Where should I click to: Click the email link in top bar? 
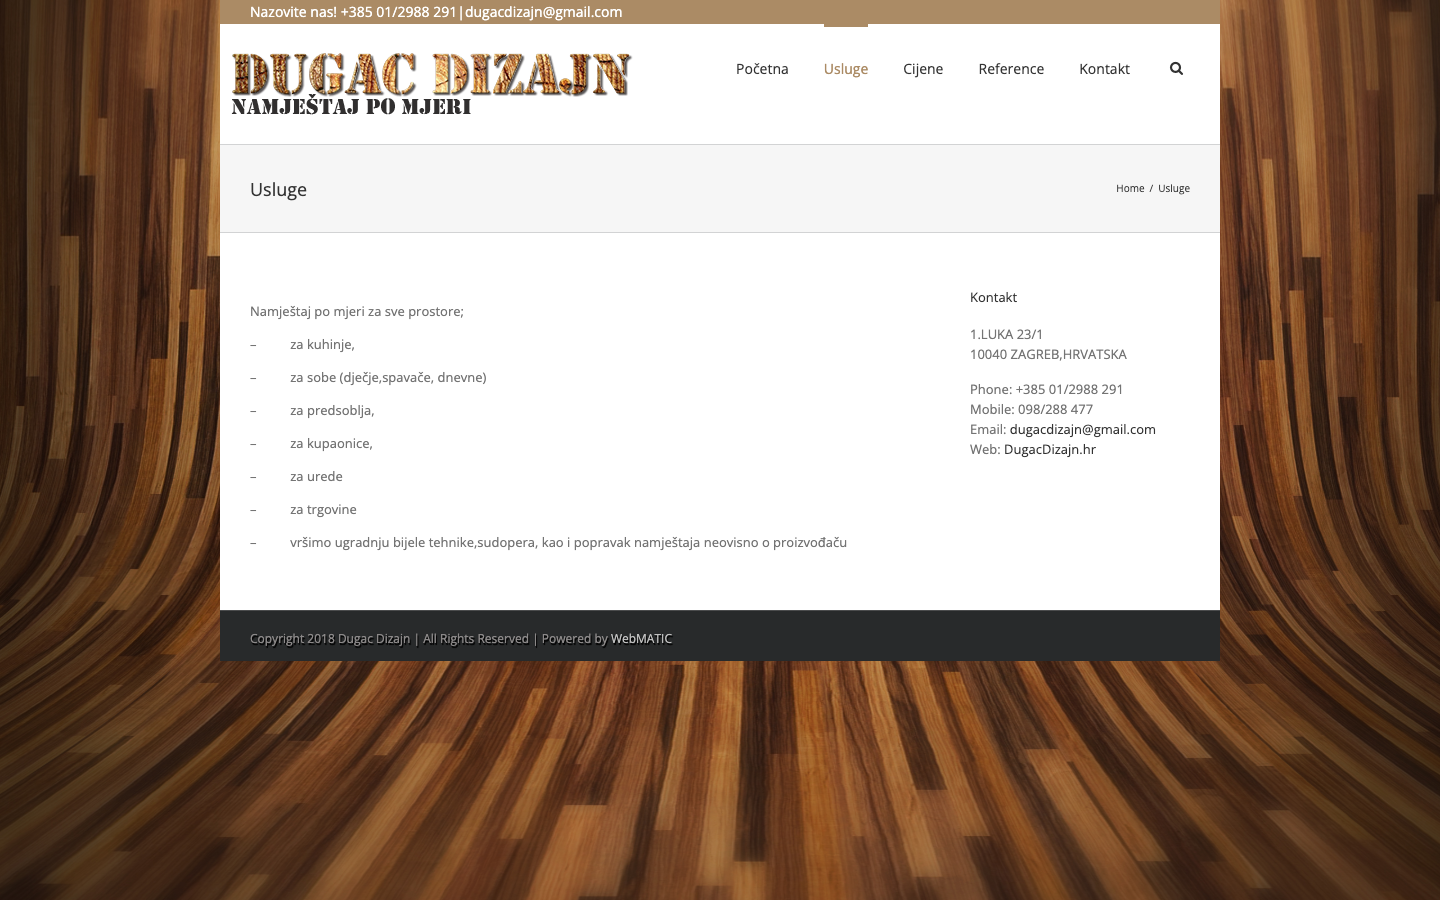click(x=543, y=12)
